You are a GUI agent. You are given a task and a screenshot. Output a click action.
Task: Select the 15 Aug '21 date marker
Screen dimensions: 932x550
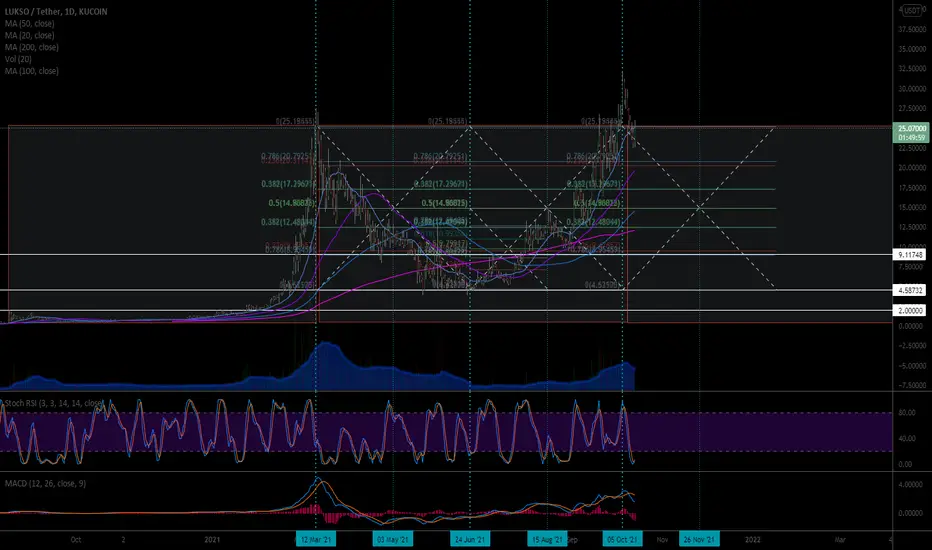(547, 539)
